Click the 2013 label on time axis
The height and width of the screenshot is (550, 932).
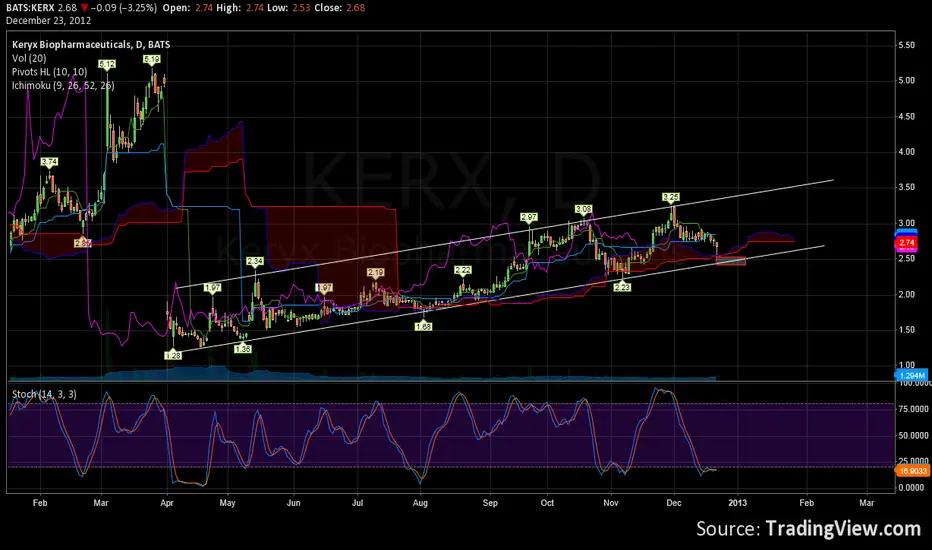coord(738,503)
